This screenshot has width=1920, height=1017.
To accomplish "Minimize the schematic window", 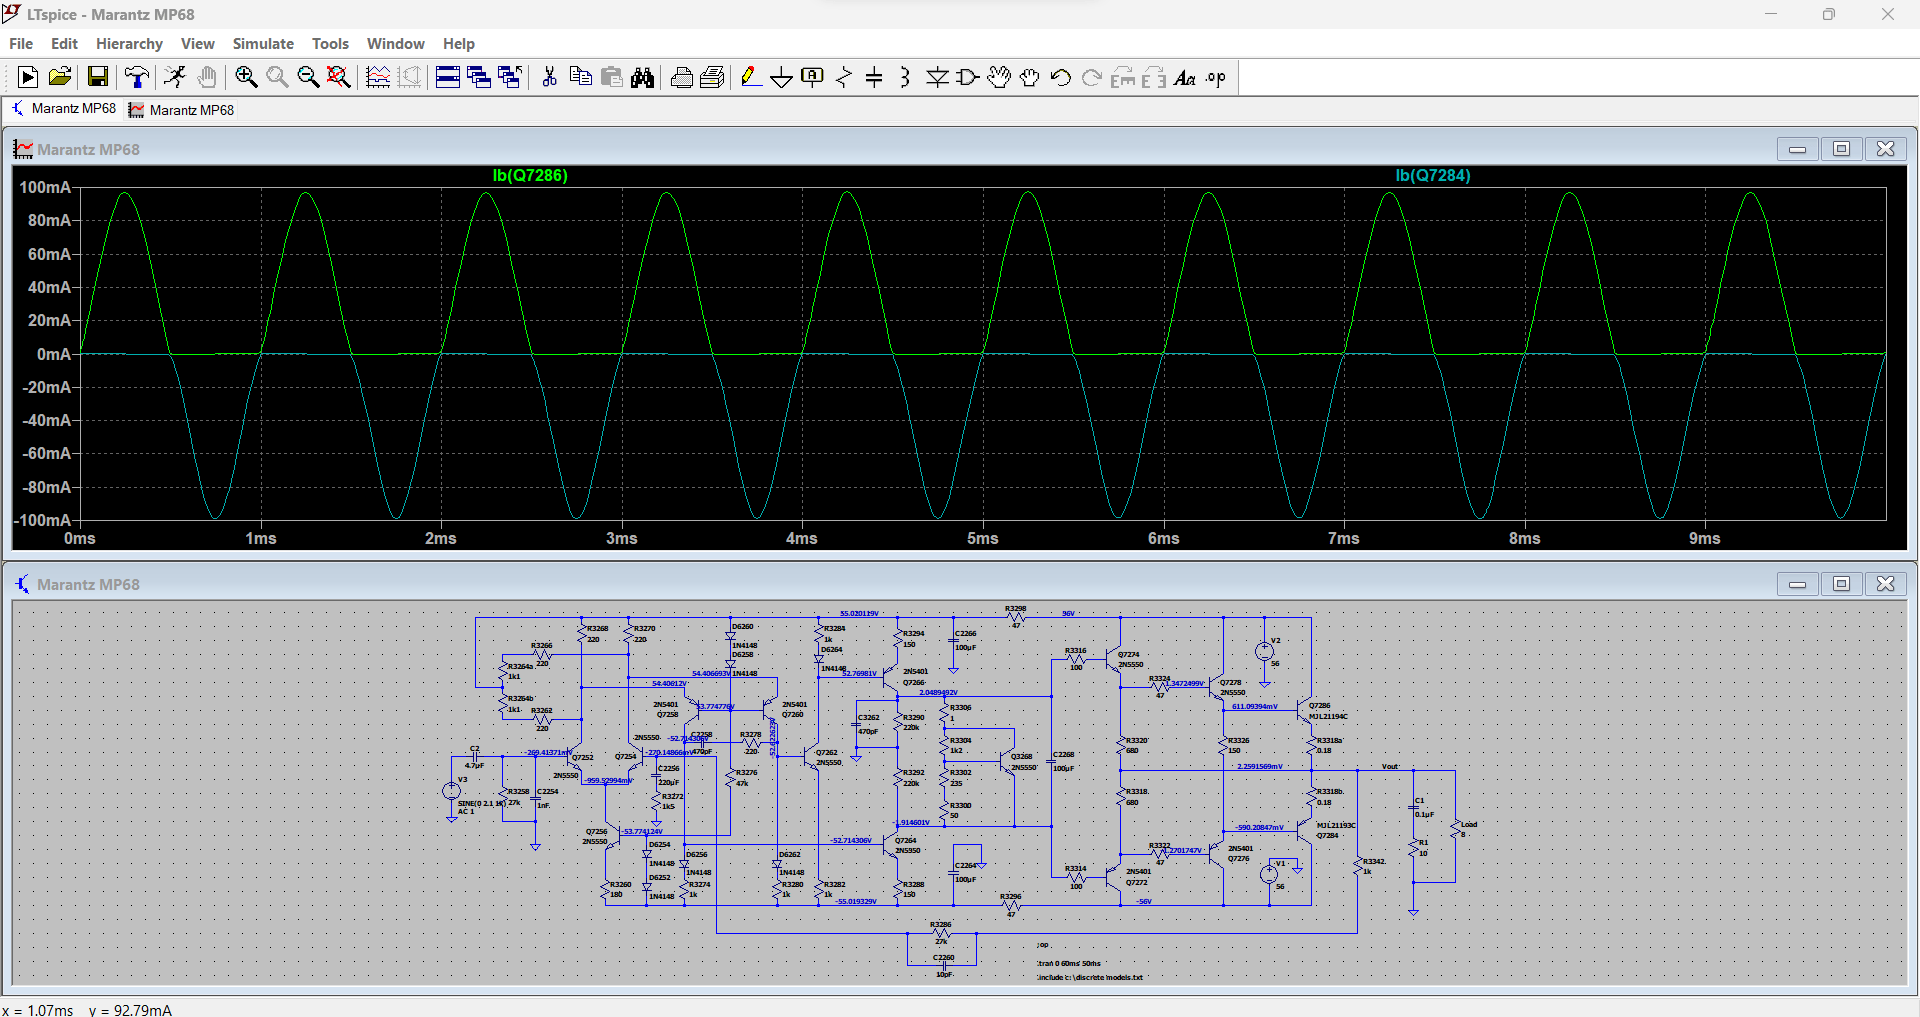I will tap(1797, 584).
